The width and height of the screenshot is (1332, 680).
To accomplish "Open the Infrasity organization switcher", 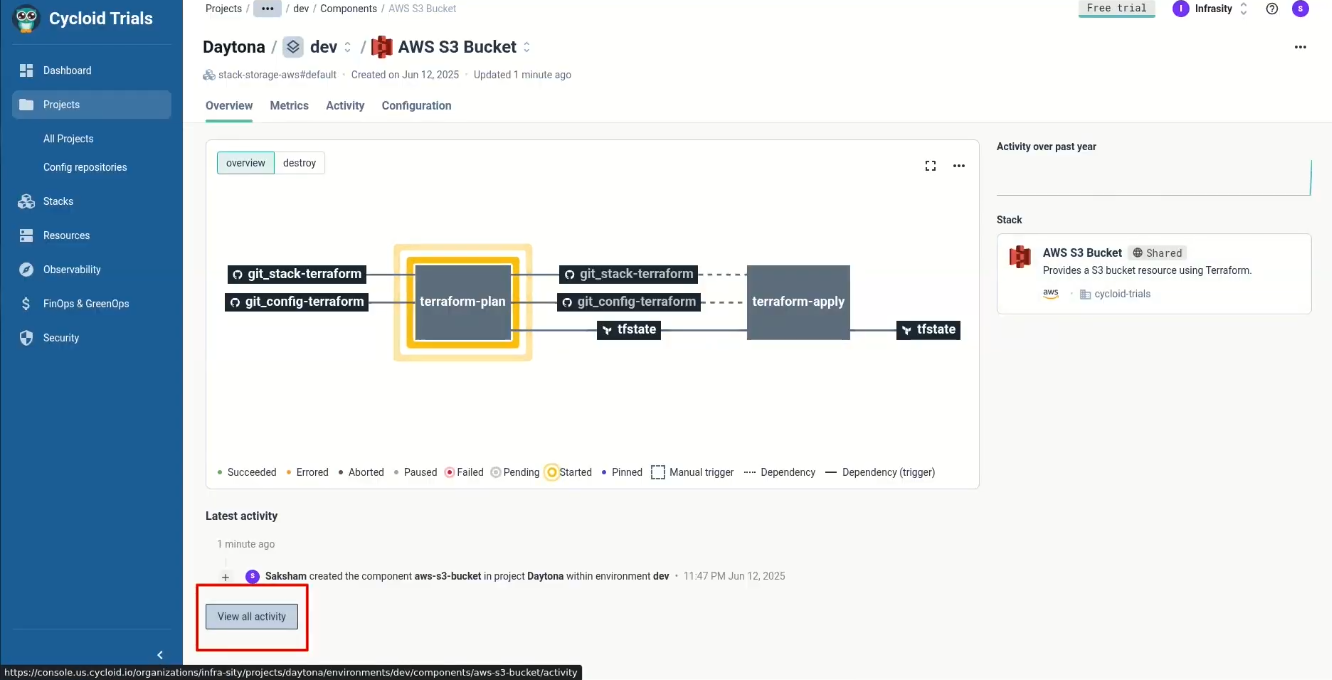I will [x=1211, y=9].
